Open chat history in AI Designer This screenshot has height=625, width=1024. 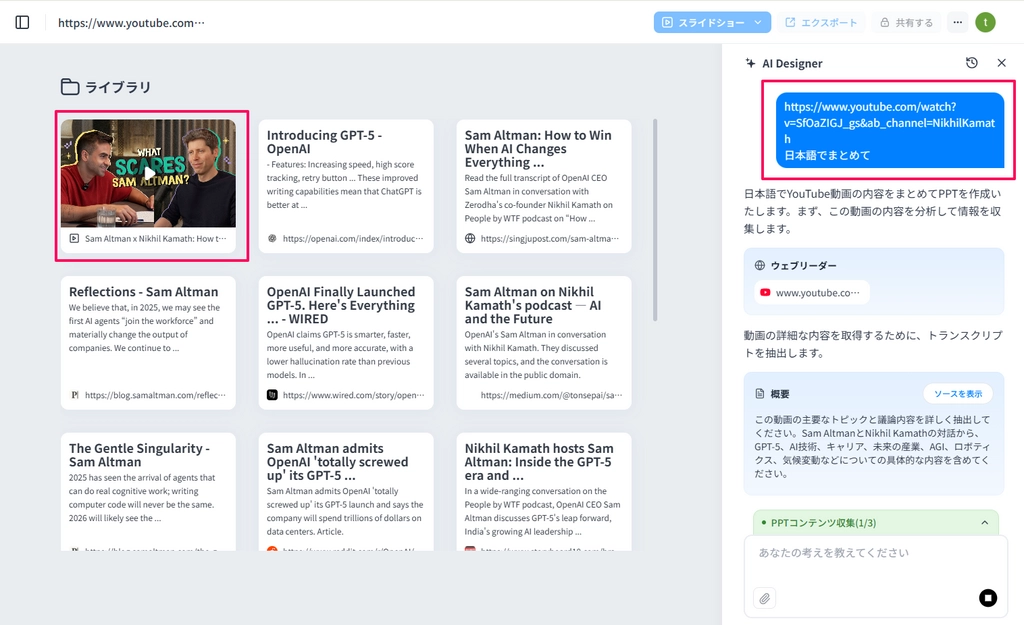click(972, 63)
